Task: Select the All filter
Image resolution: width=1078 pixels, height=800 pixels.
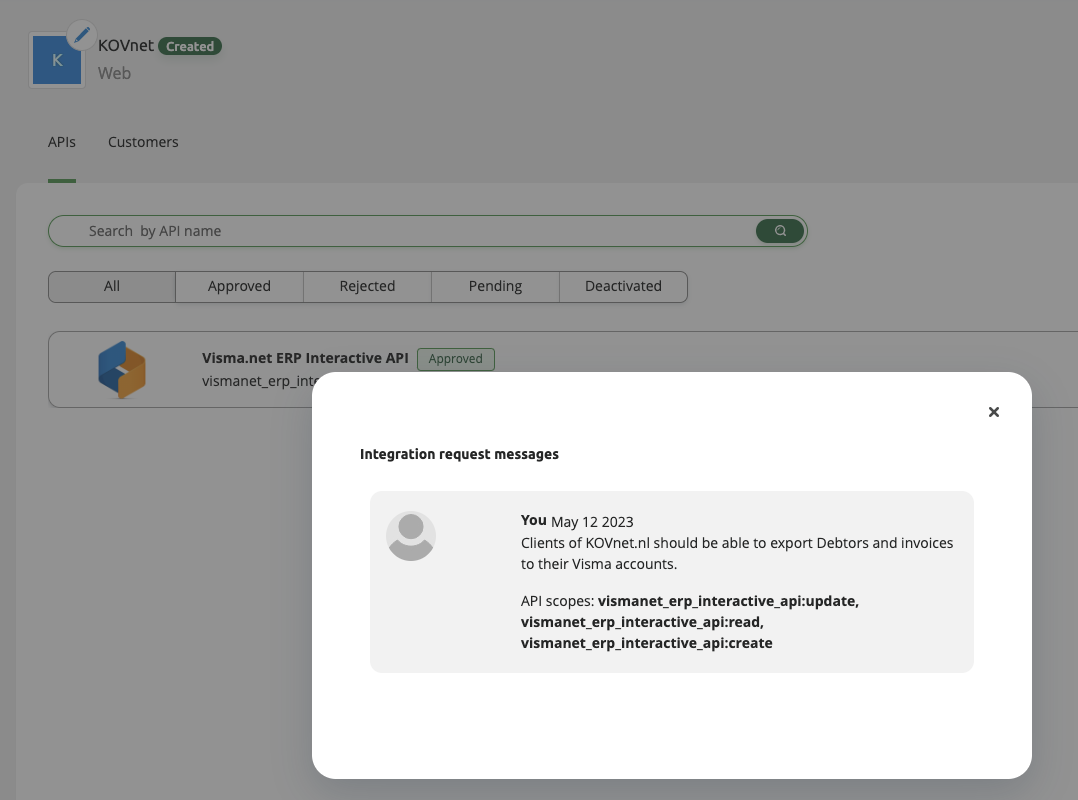Action: (111, 287)
